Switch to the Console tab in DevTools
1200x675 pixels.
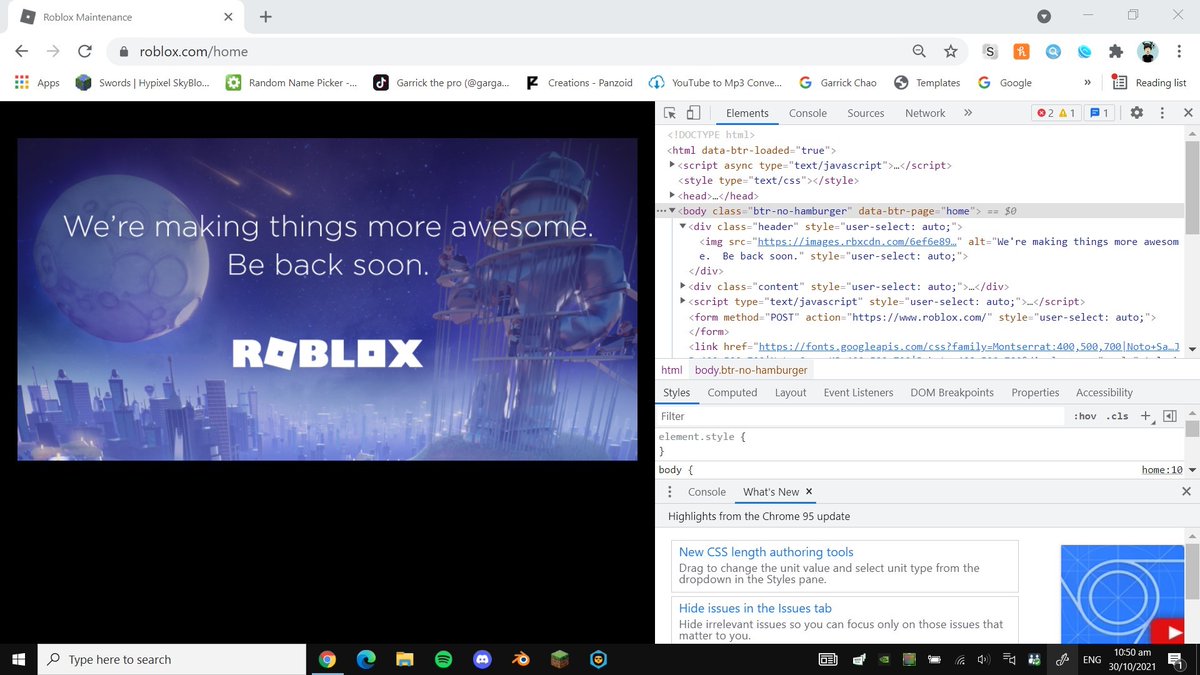coord(808,113)
